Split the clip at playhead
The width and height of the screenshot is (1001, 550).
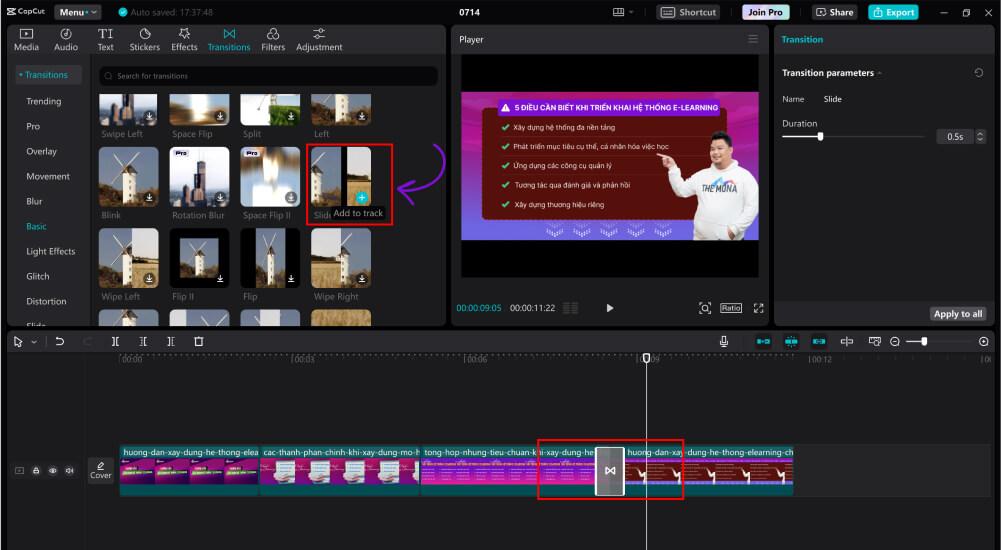click(x=115, y=342)
